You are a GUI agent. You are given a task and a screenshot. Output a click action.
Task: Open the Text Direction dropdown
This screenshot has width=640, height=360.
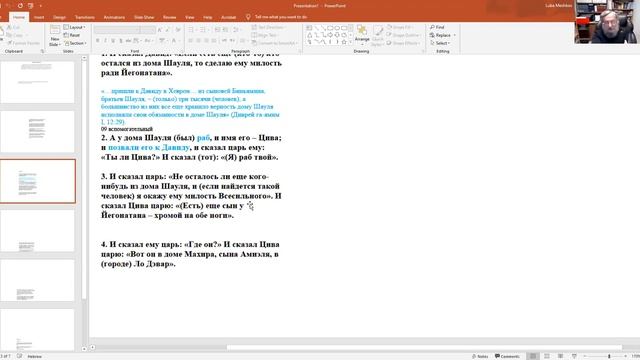click(x=269, y=27)
